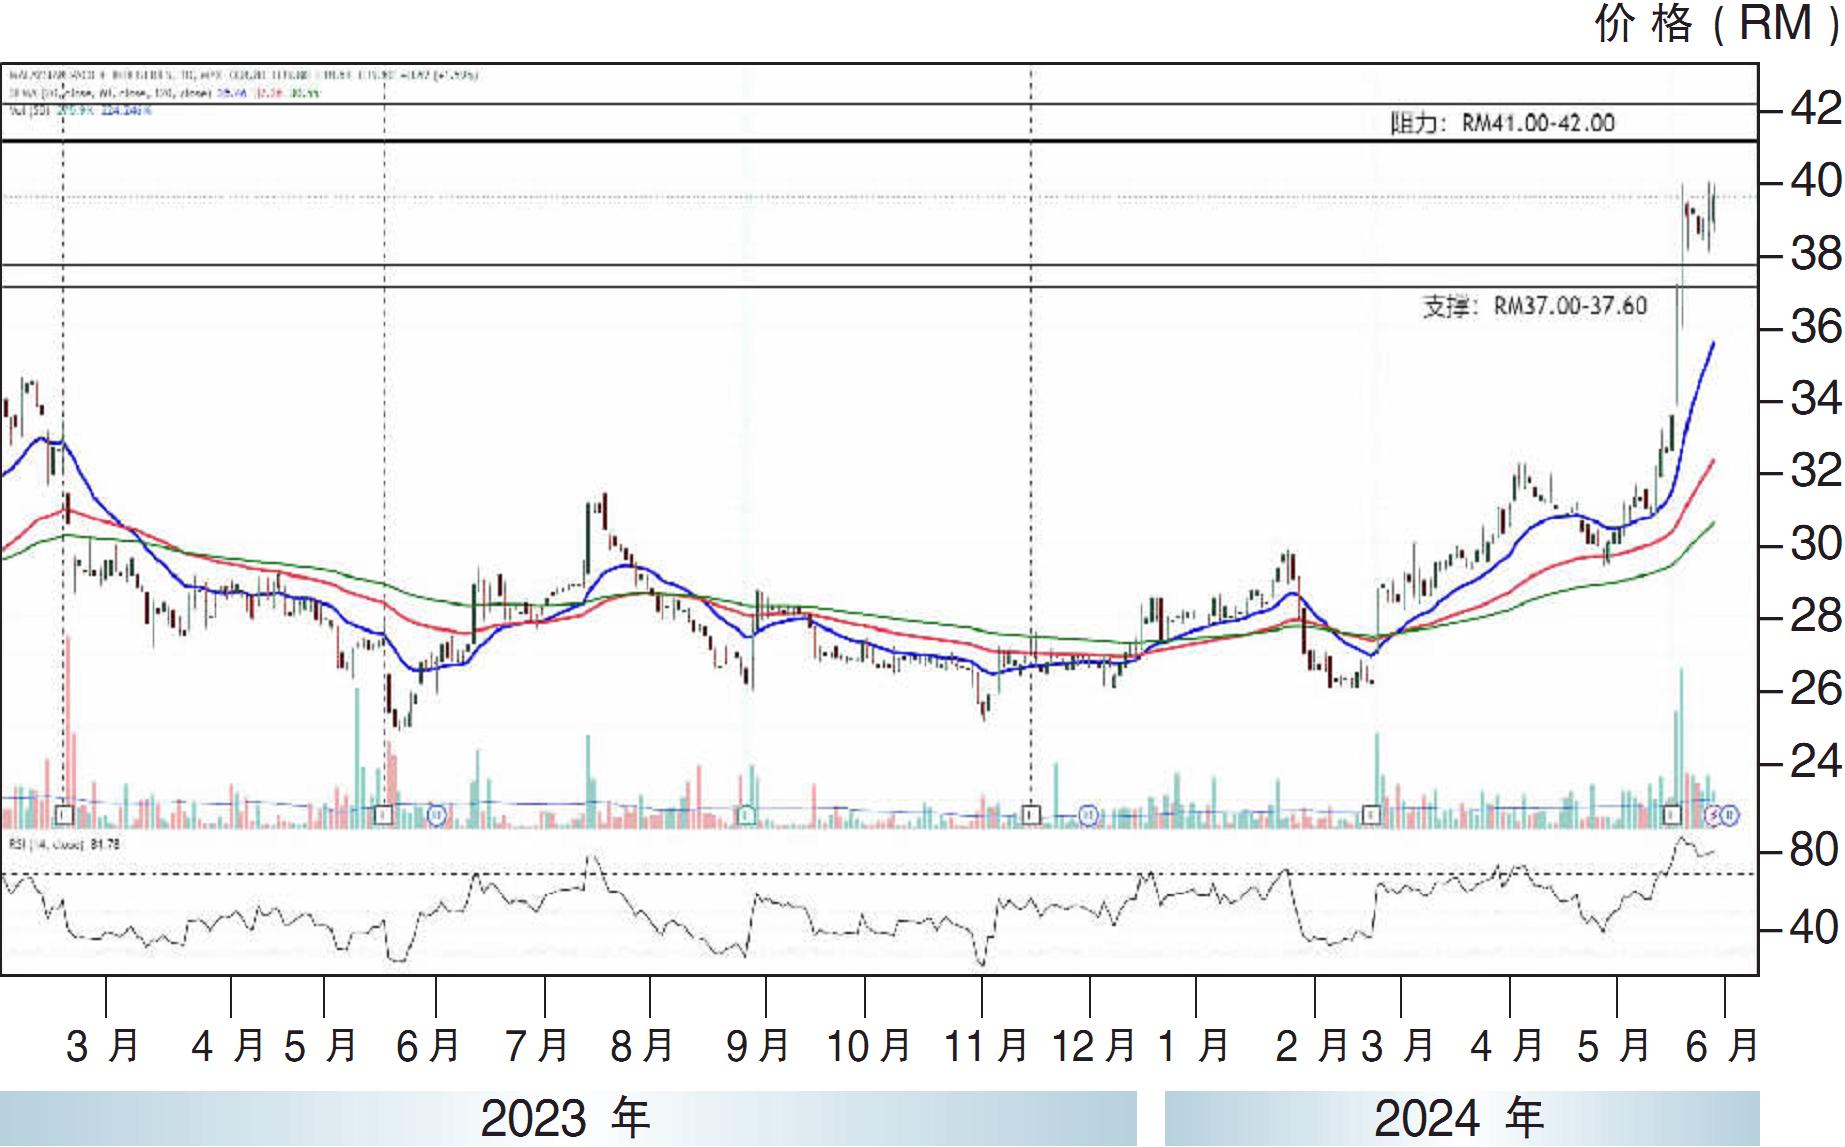Click the 36 price axis label
Viewport: 1845px width, 1147px height.
(x=1815, y=327)
